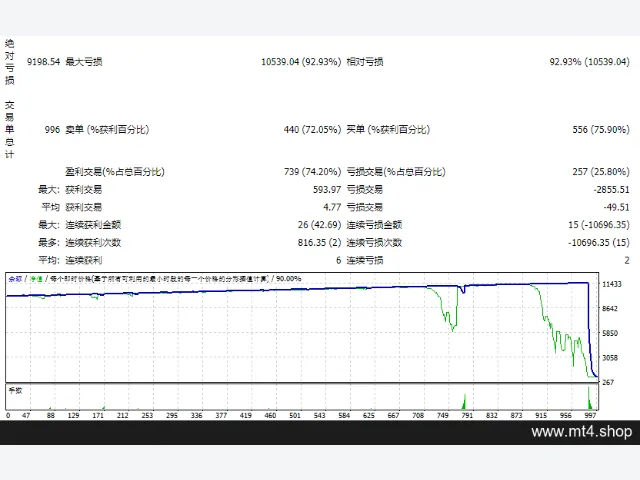Click the value -10696.35 (15)

[599, 242]
